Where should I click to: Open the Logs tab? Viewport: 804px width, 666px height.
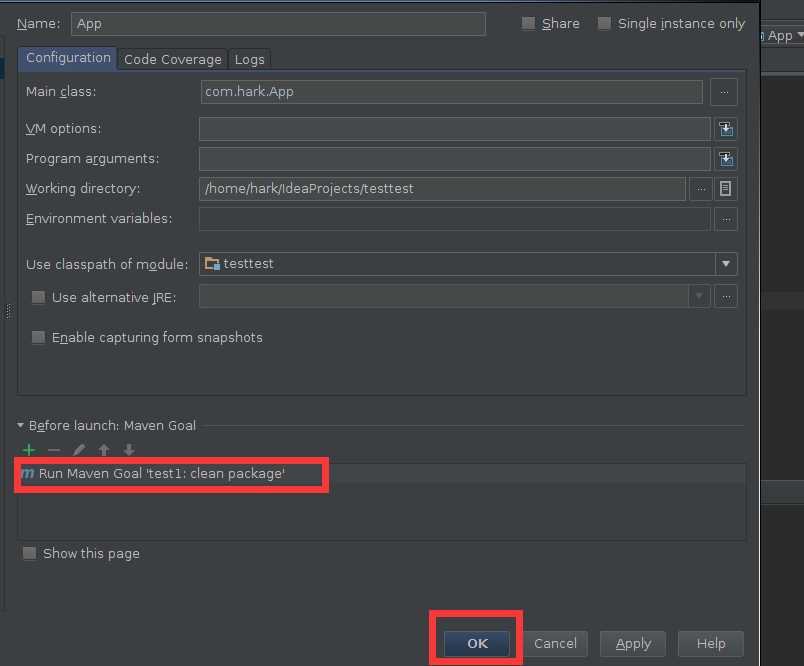pos(249,59)
